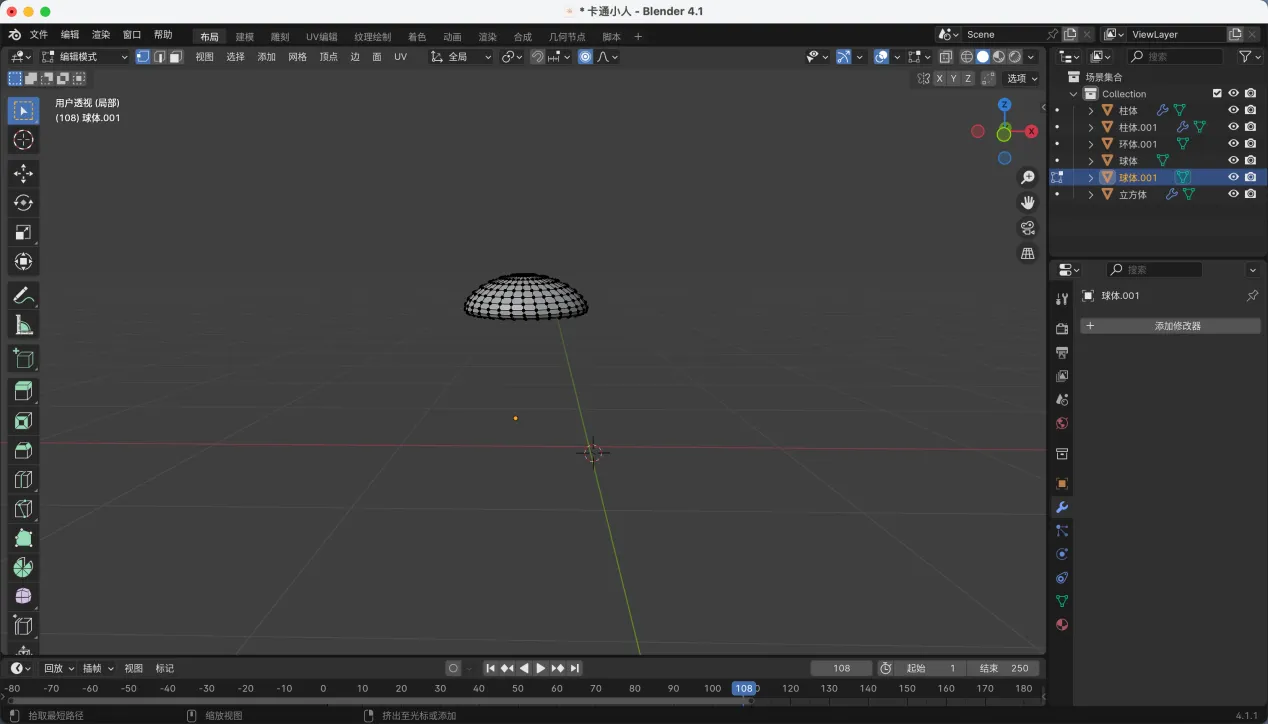The width and height of the screenshot is (1268, 724).
Task: Open the Modifiers wrench properties tab
Action: 1062,507
